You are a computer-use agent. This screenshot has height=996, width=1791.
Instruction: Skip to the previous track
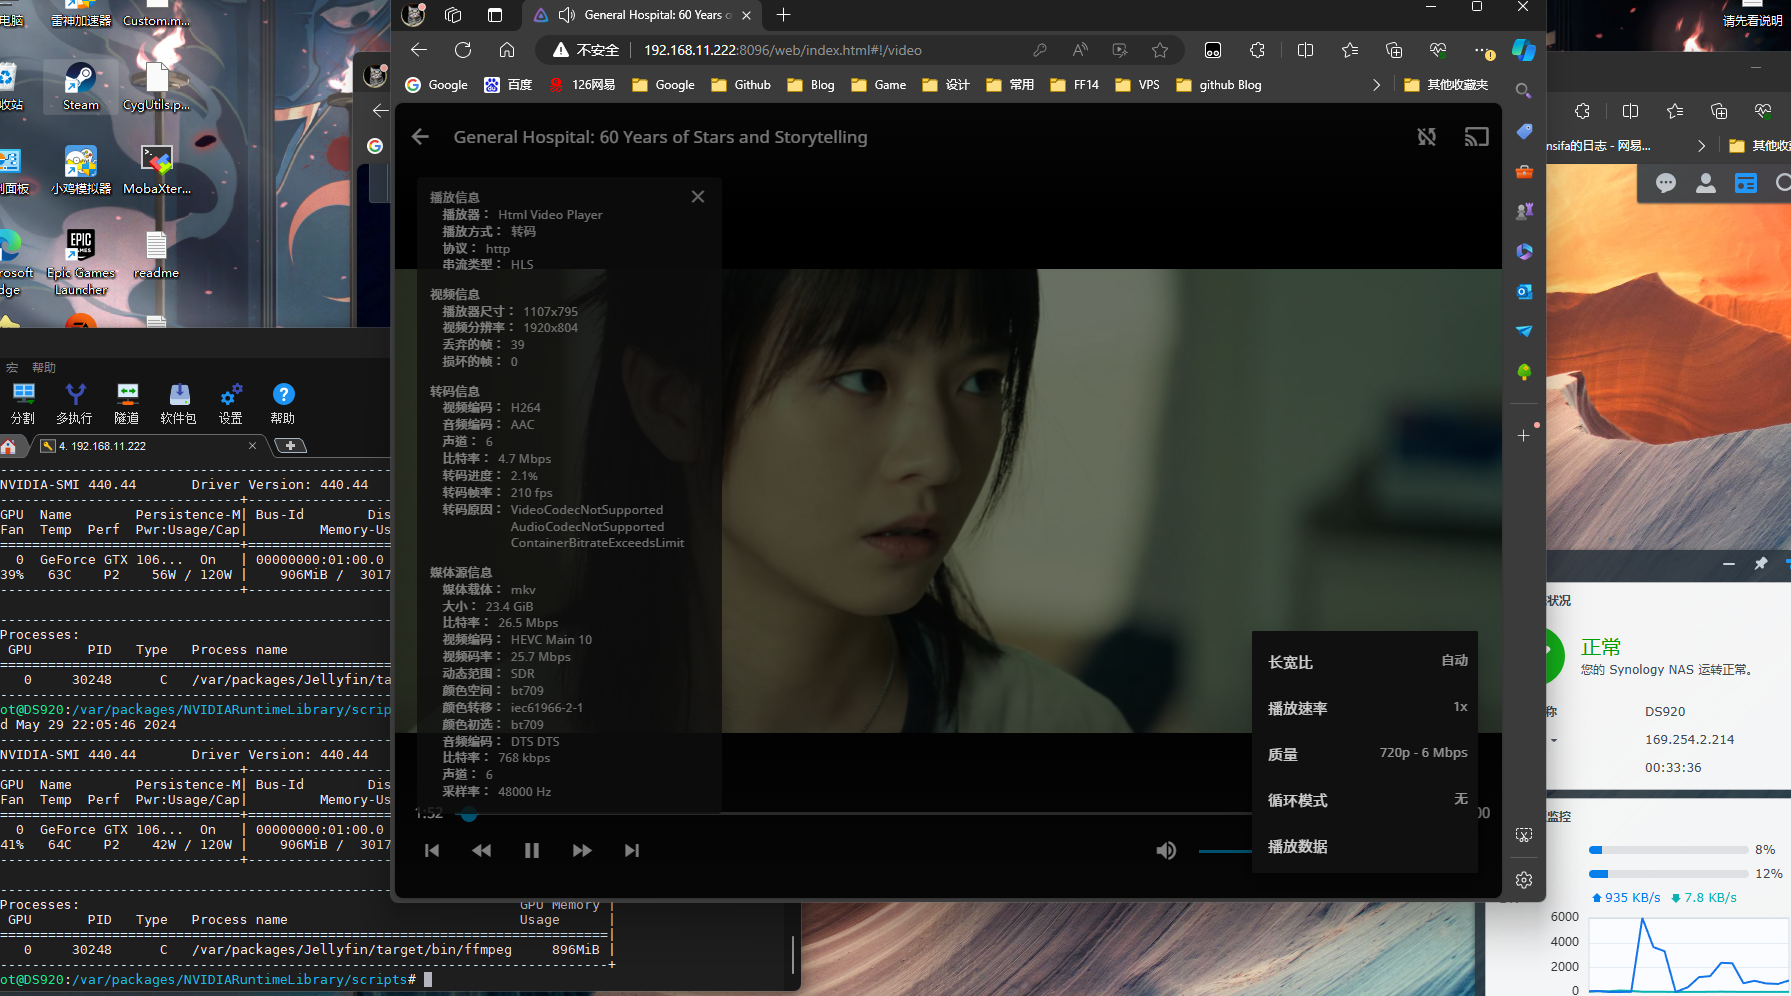tap(432, 851)
